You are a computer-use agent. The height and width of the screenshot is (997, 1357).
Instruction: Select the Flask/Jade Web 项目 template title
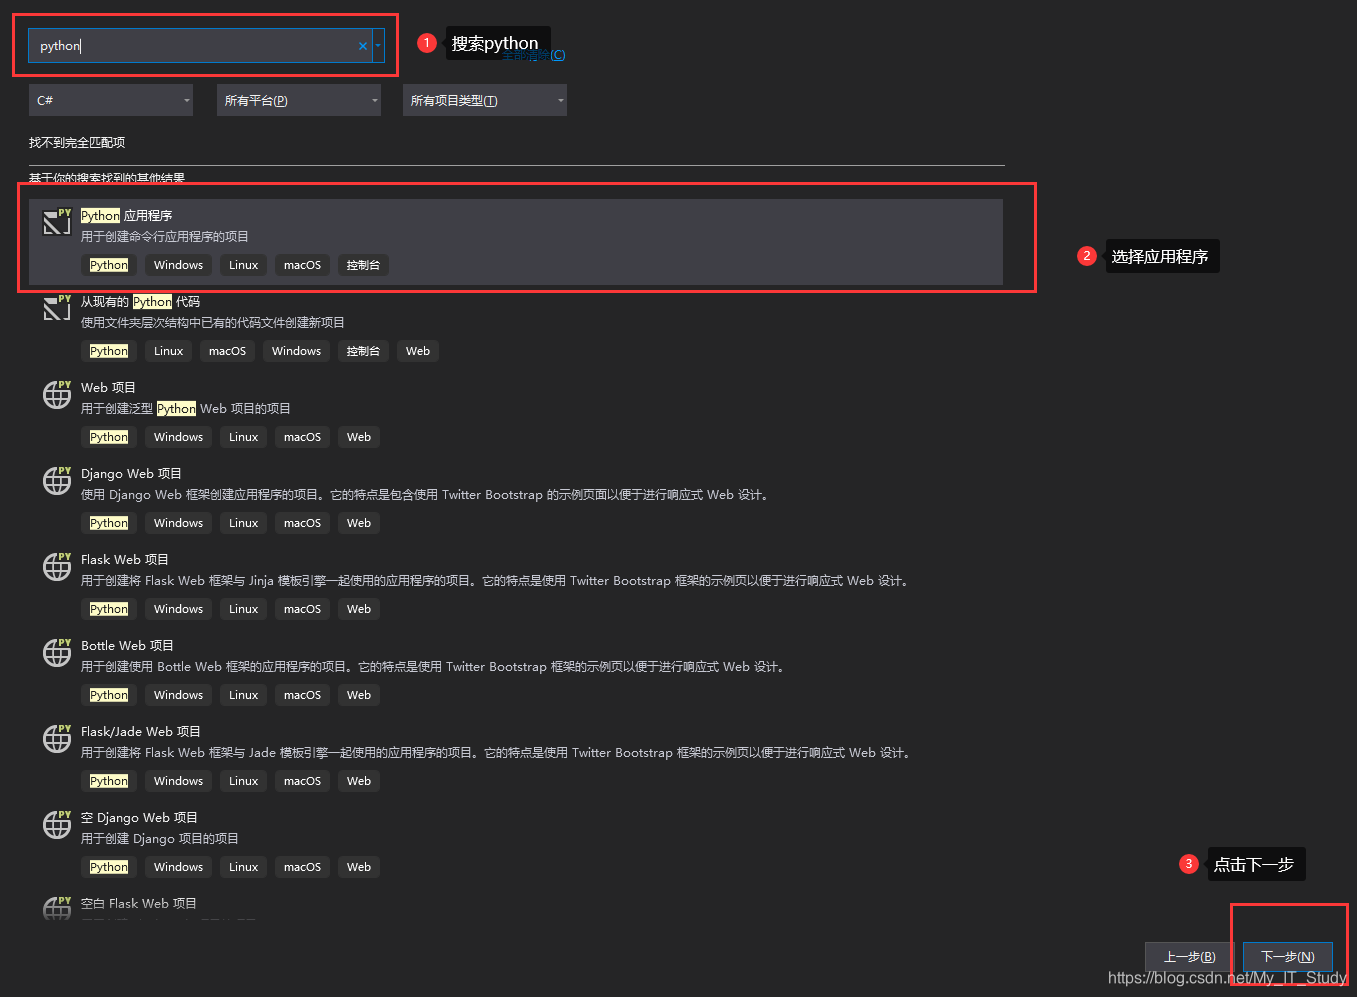[x=141, y=732]
